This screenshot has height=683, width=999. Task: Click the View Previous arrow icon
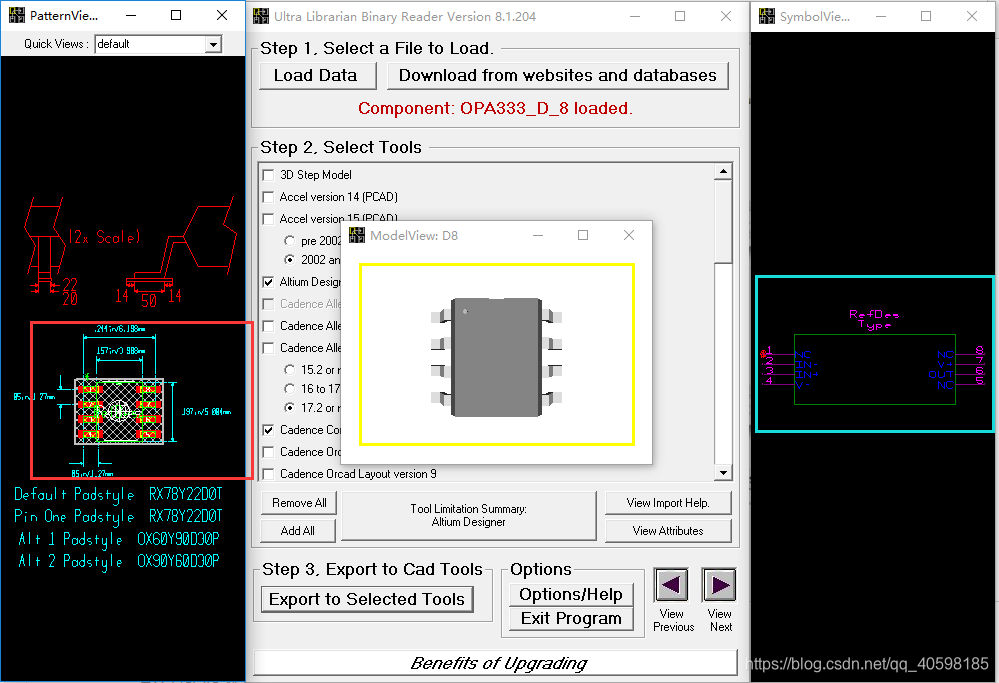tap(671, 585)
